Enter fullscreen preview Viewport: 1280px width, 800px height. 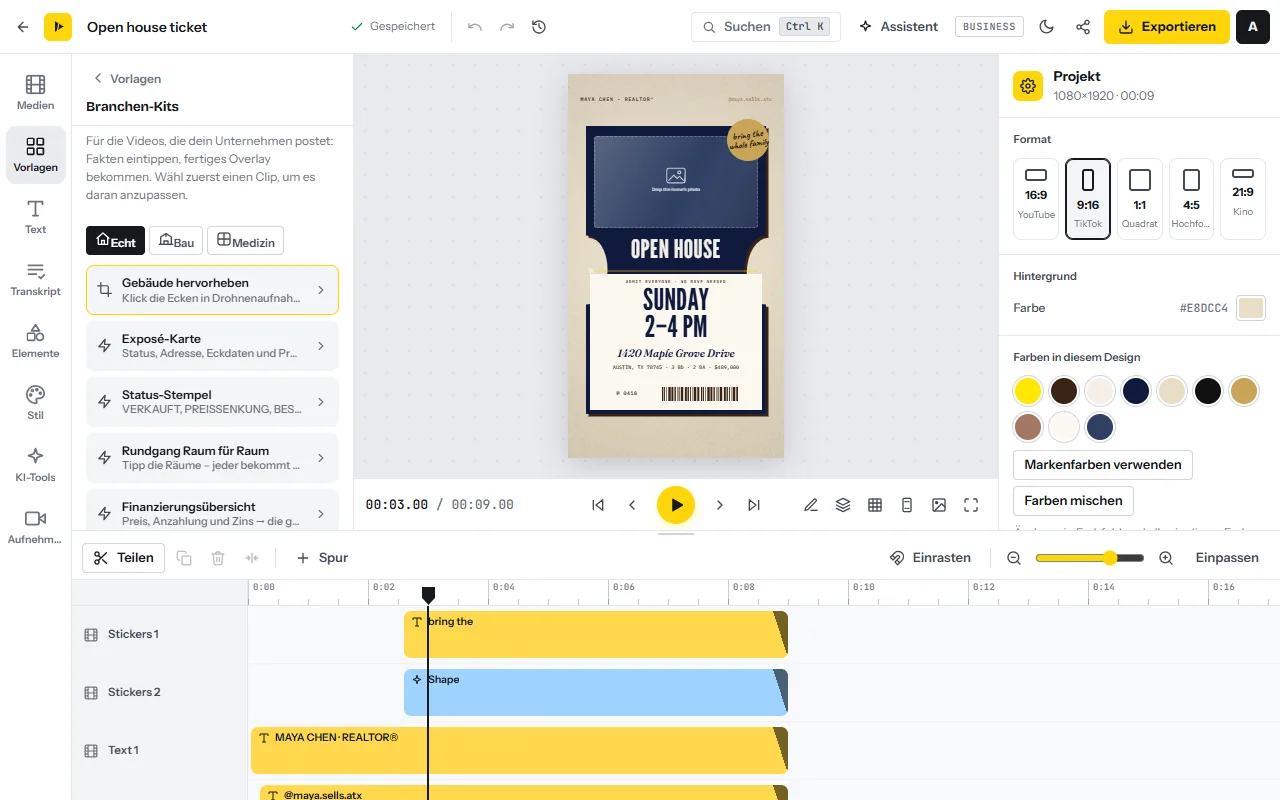pyautogui.click(x=971, y=505)
